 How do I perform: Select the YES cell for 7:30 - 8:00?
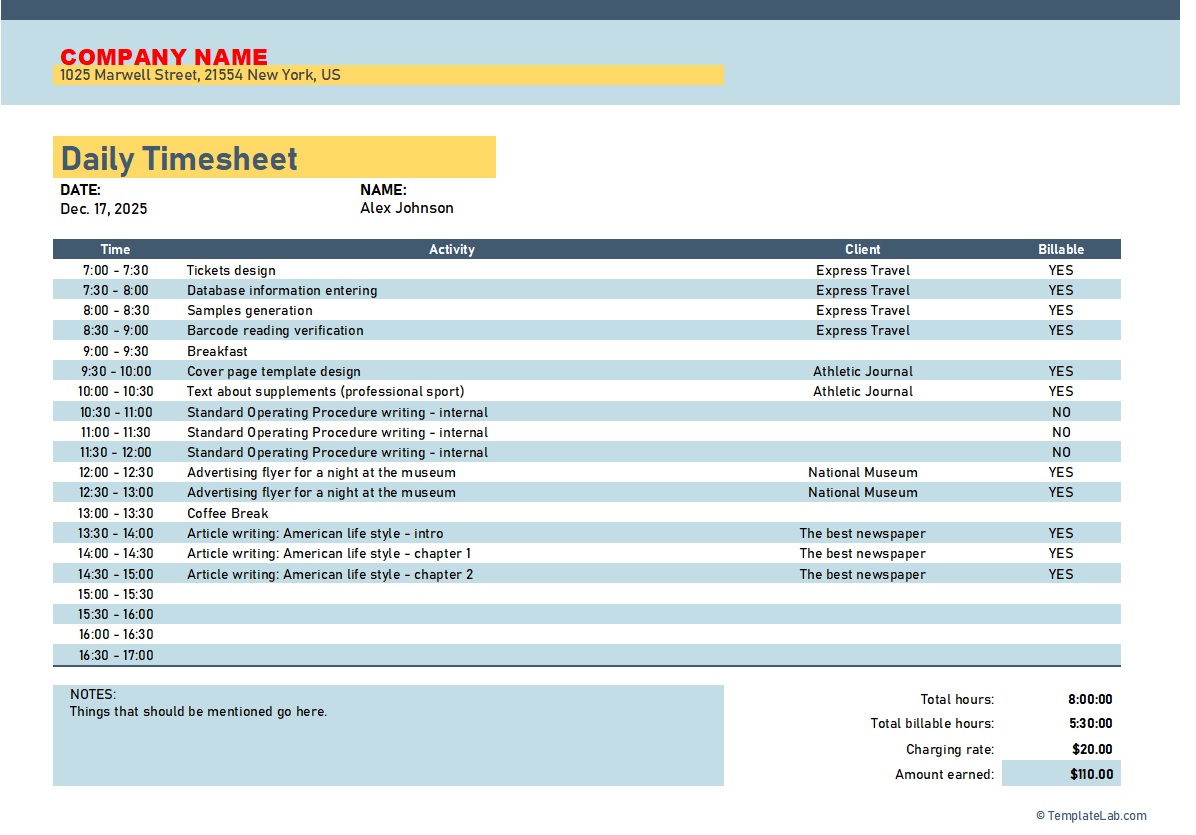point(1061,291)
